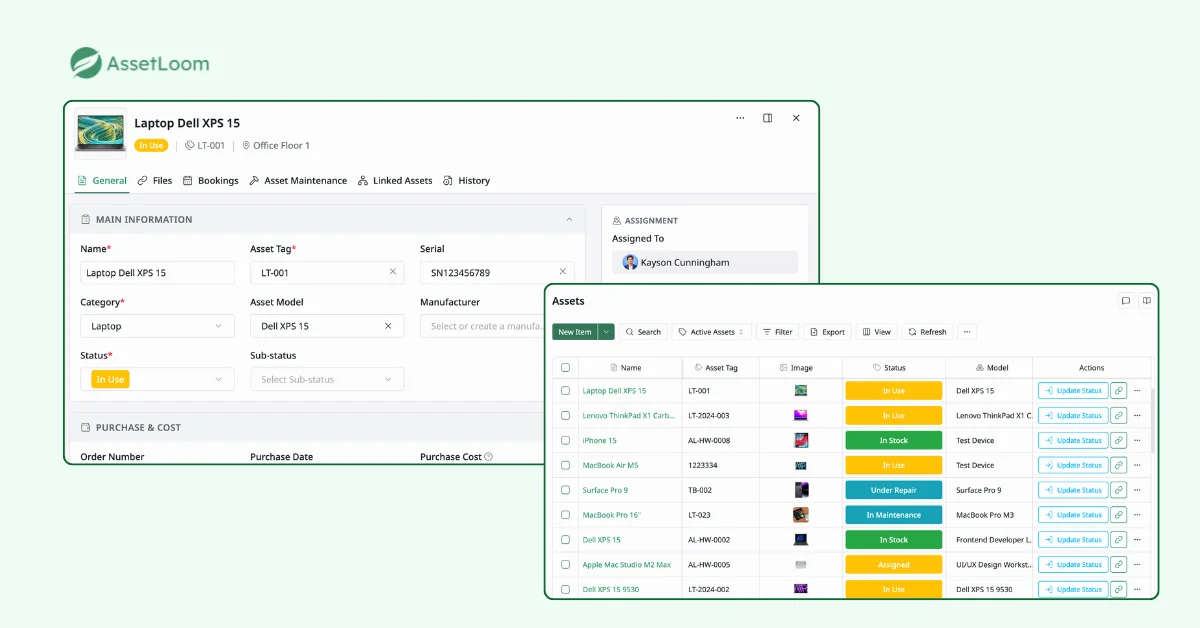This screenshot has height=628, width=1200.
Task: Open the View columns menu in Assets toolbar
Action: 876,332
